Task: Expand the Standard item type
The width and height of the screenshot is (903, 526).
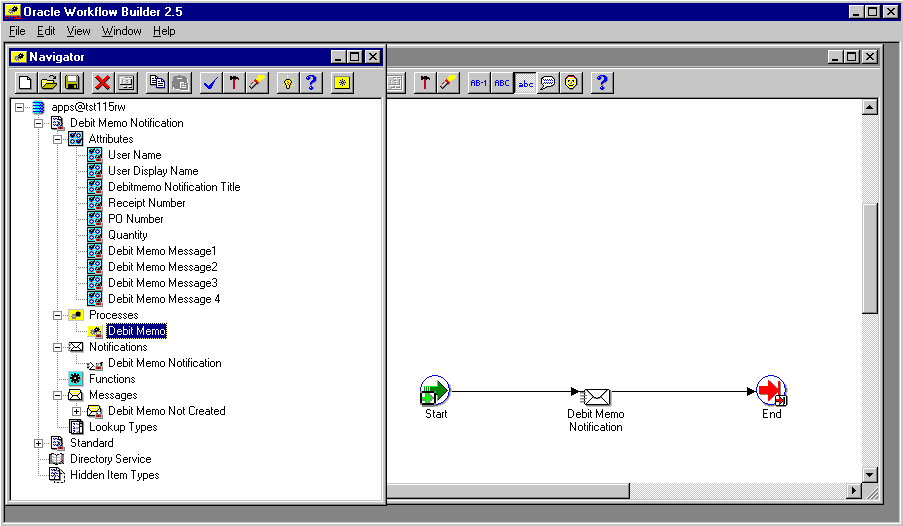Action: [x=39, y=444]
